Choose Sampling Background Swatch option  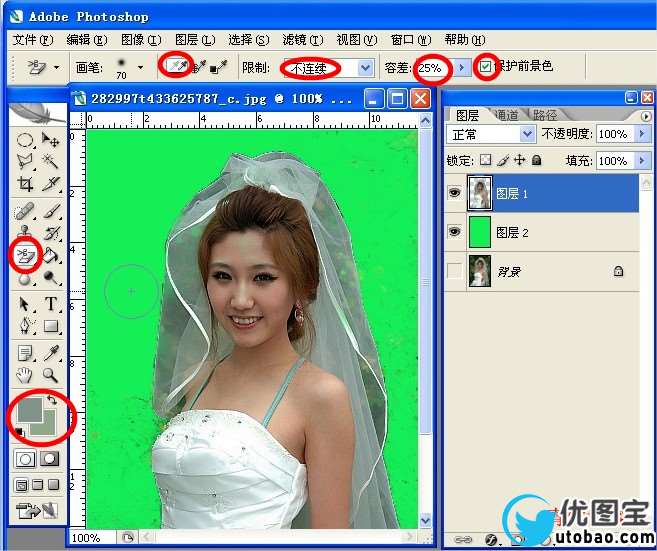point(218,67)
